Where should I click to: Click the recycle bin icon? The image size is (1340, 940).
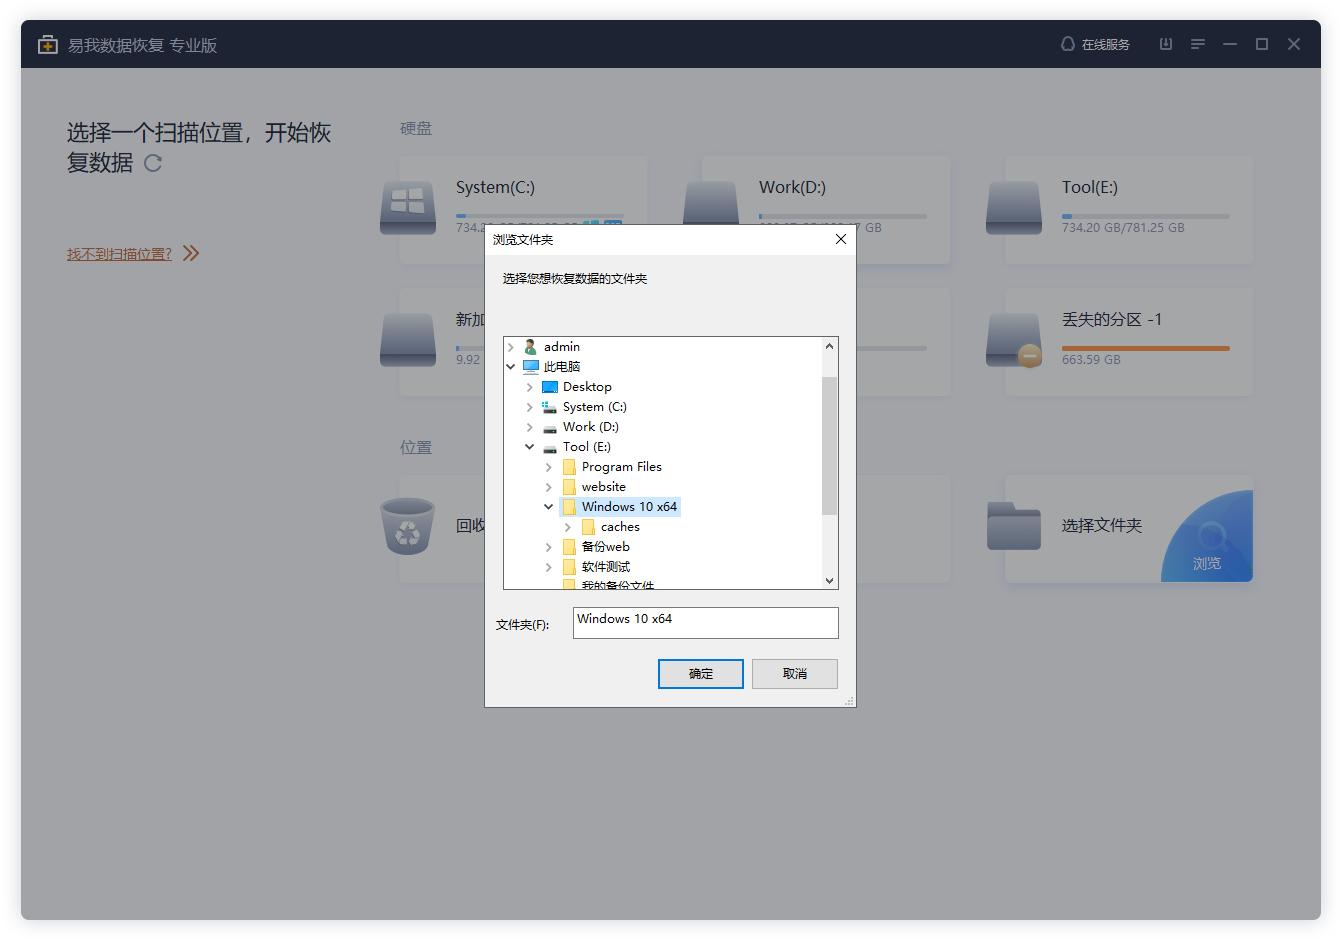(x=408, y=526)
